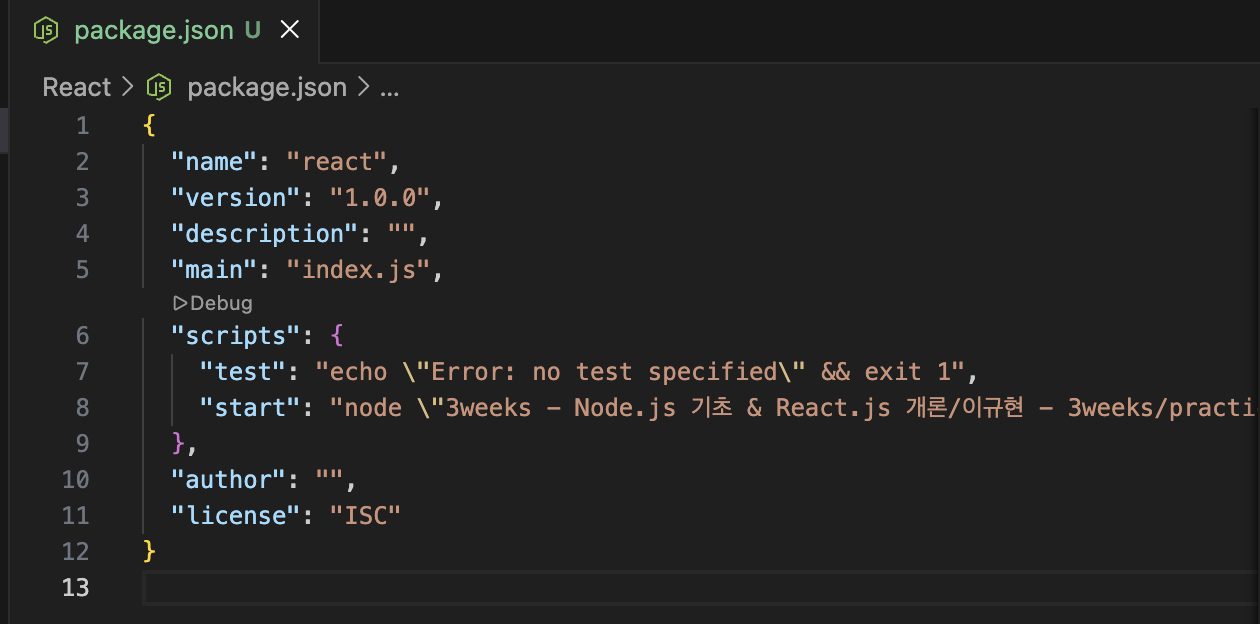This screenshot has width=1260, height=624.
Task: Open the React folder breadcrumb
Action: pos(76,88)
